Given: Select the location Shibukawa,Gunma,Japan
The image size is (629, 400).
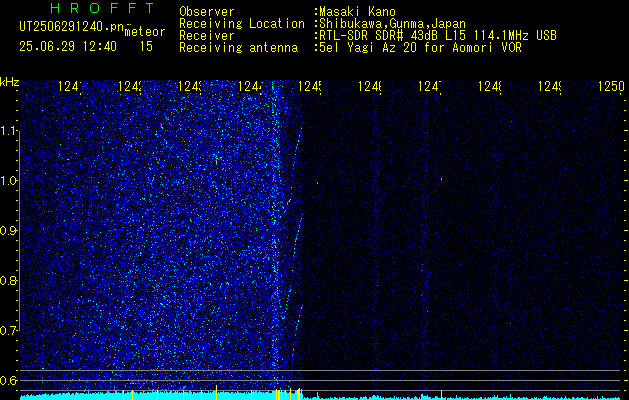Looking at the screenshot, I should [x=392, y=24].
